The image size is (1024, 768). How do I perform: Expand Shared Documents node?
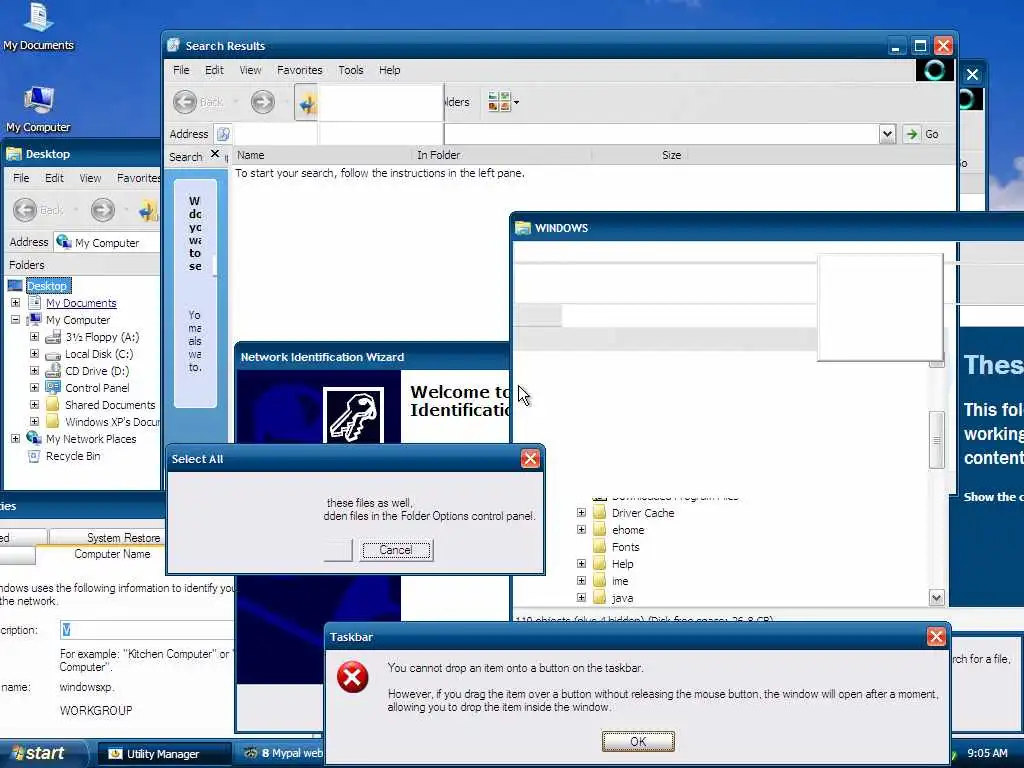(x=35, y=404)
